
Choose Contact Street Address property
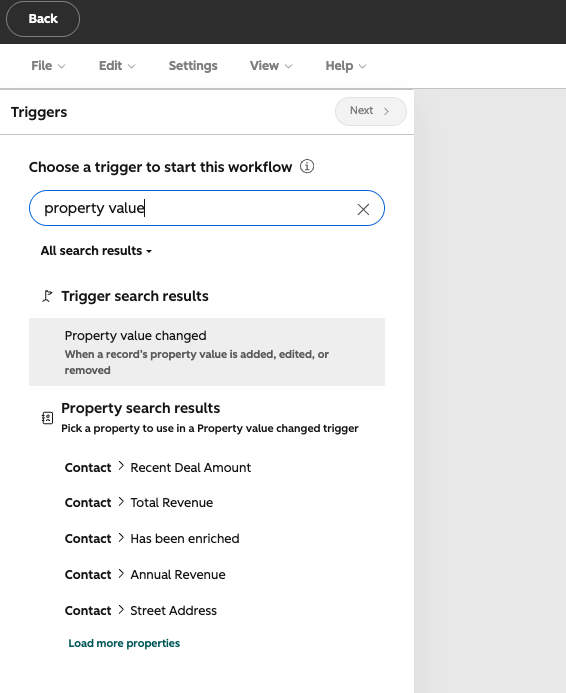click(141, 611)
